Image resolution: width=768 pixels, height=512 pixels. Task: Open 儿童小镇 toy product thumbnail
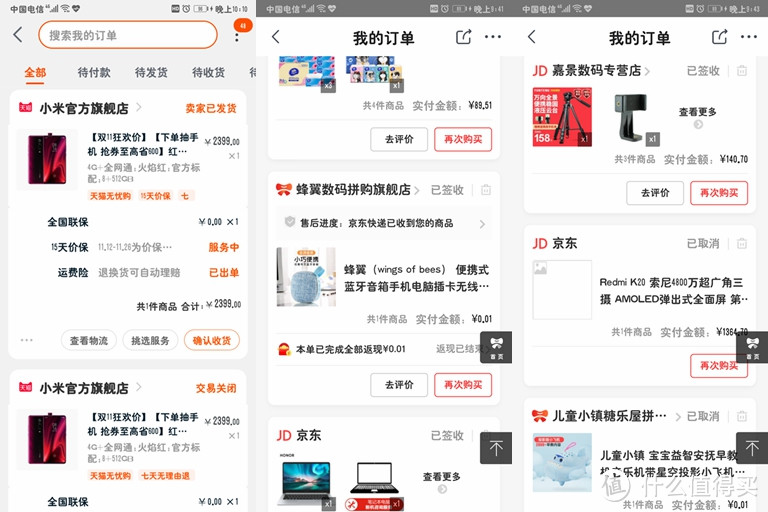tap(562, 463)
